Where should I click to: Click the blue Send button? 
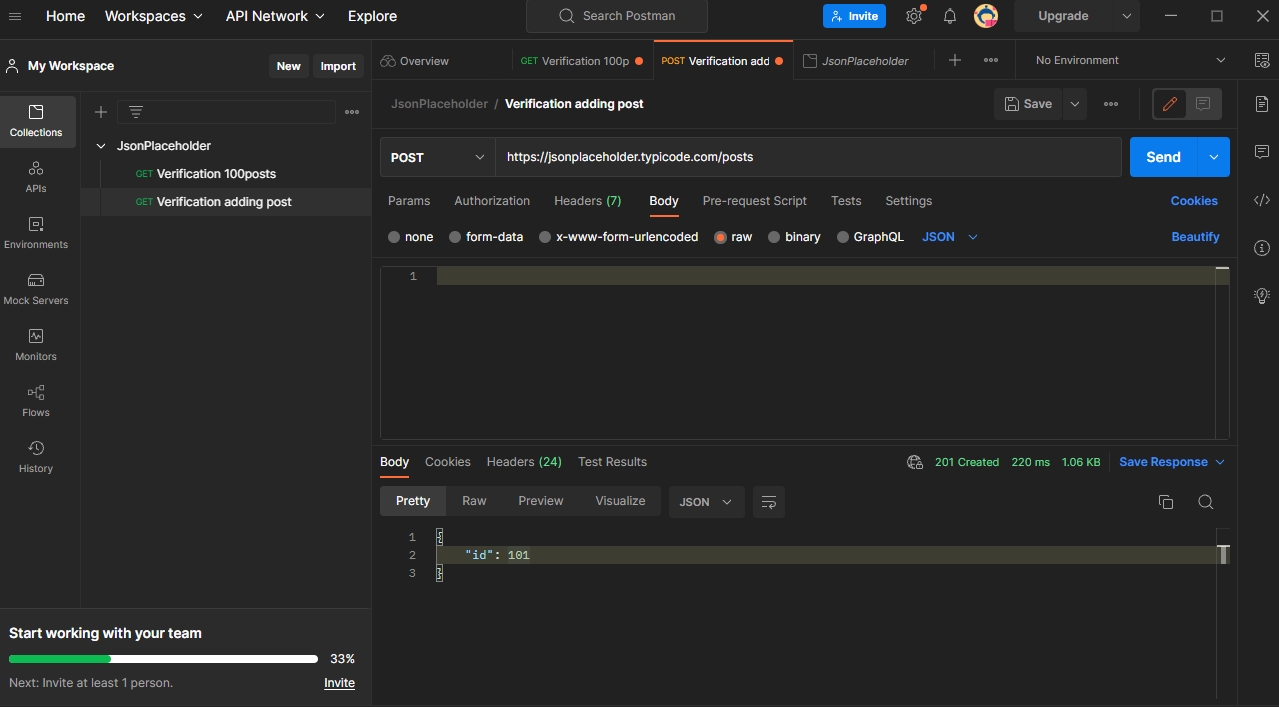coord(1163,157)
